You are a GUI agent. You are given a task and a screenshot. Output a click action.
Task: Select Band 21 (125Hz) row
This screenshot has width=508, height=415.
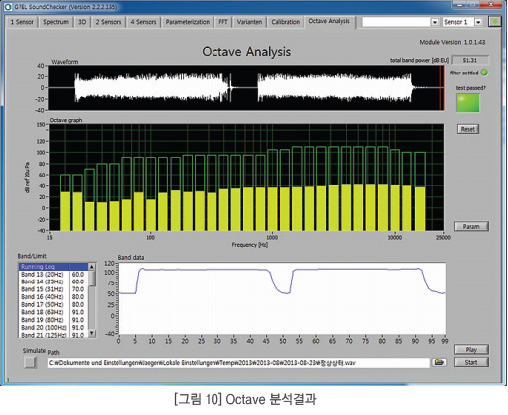53,335
